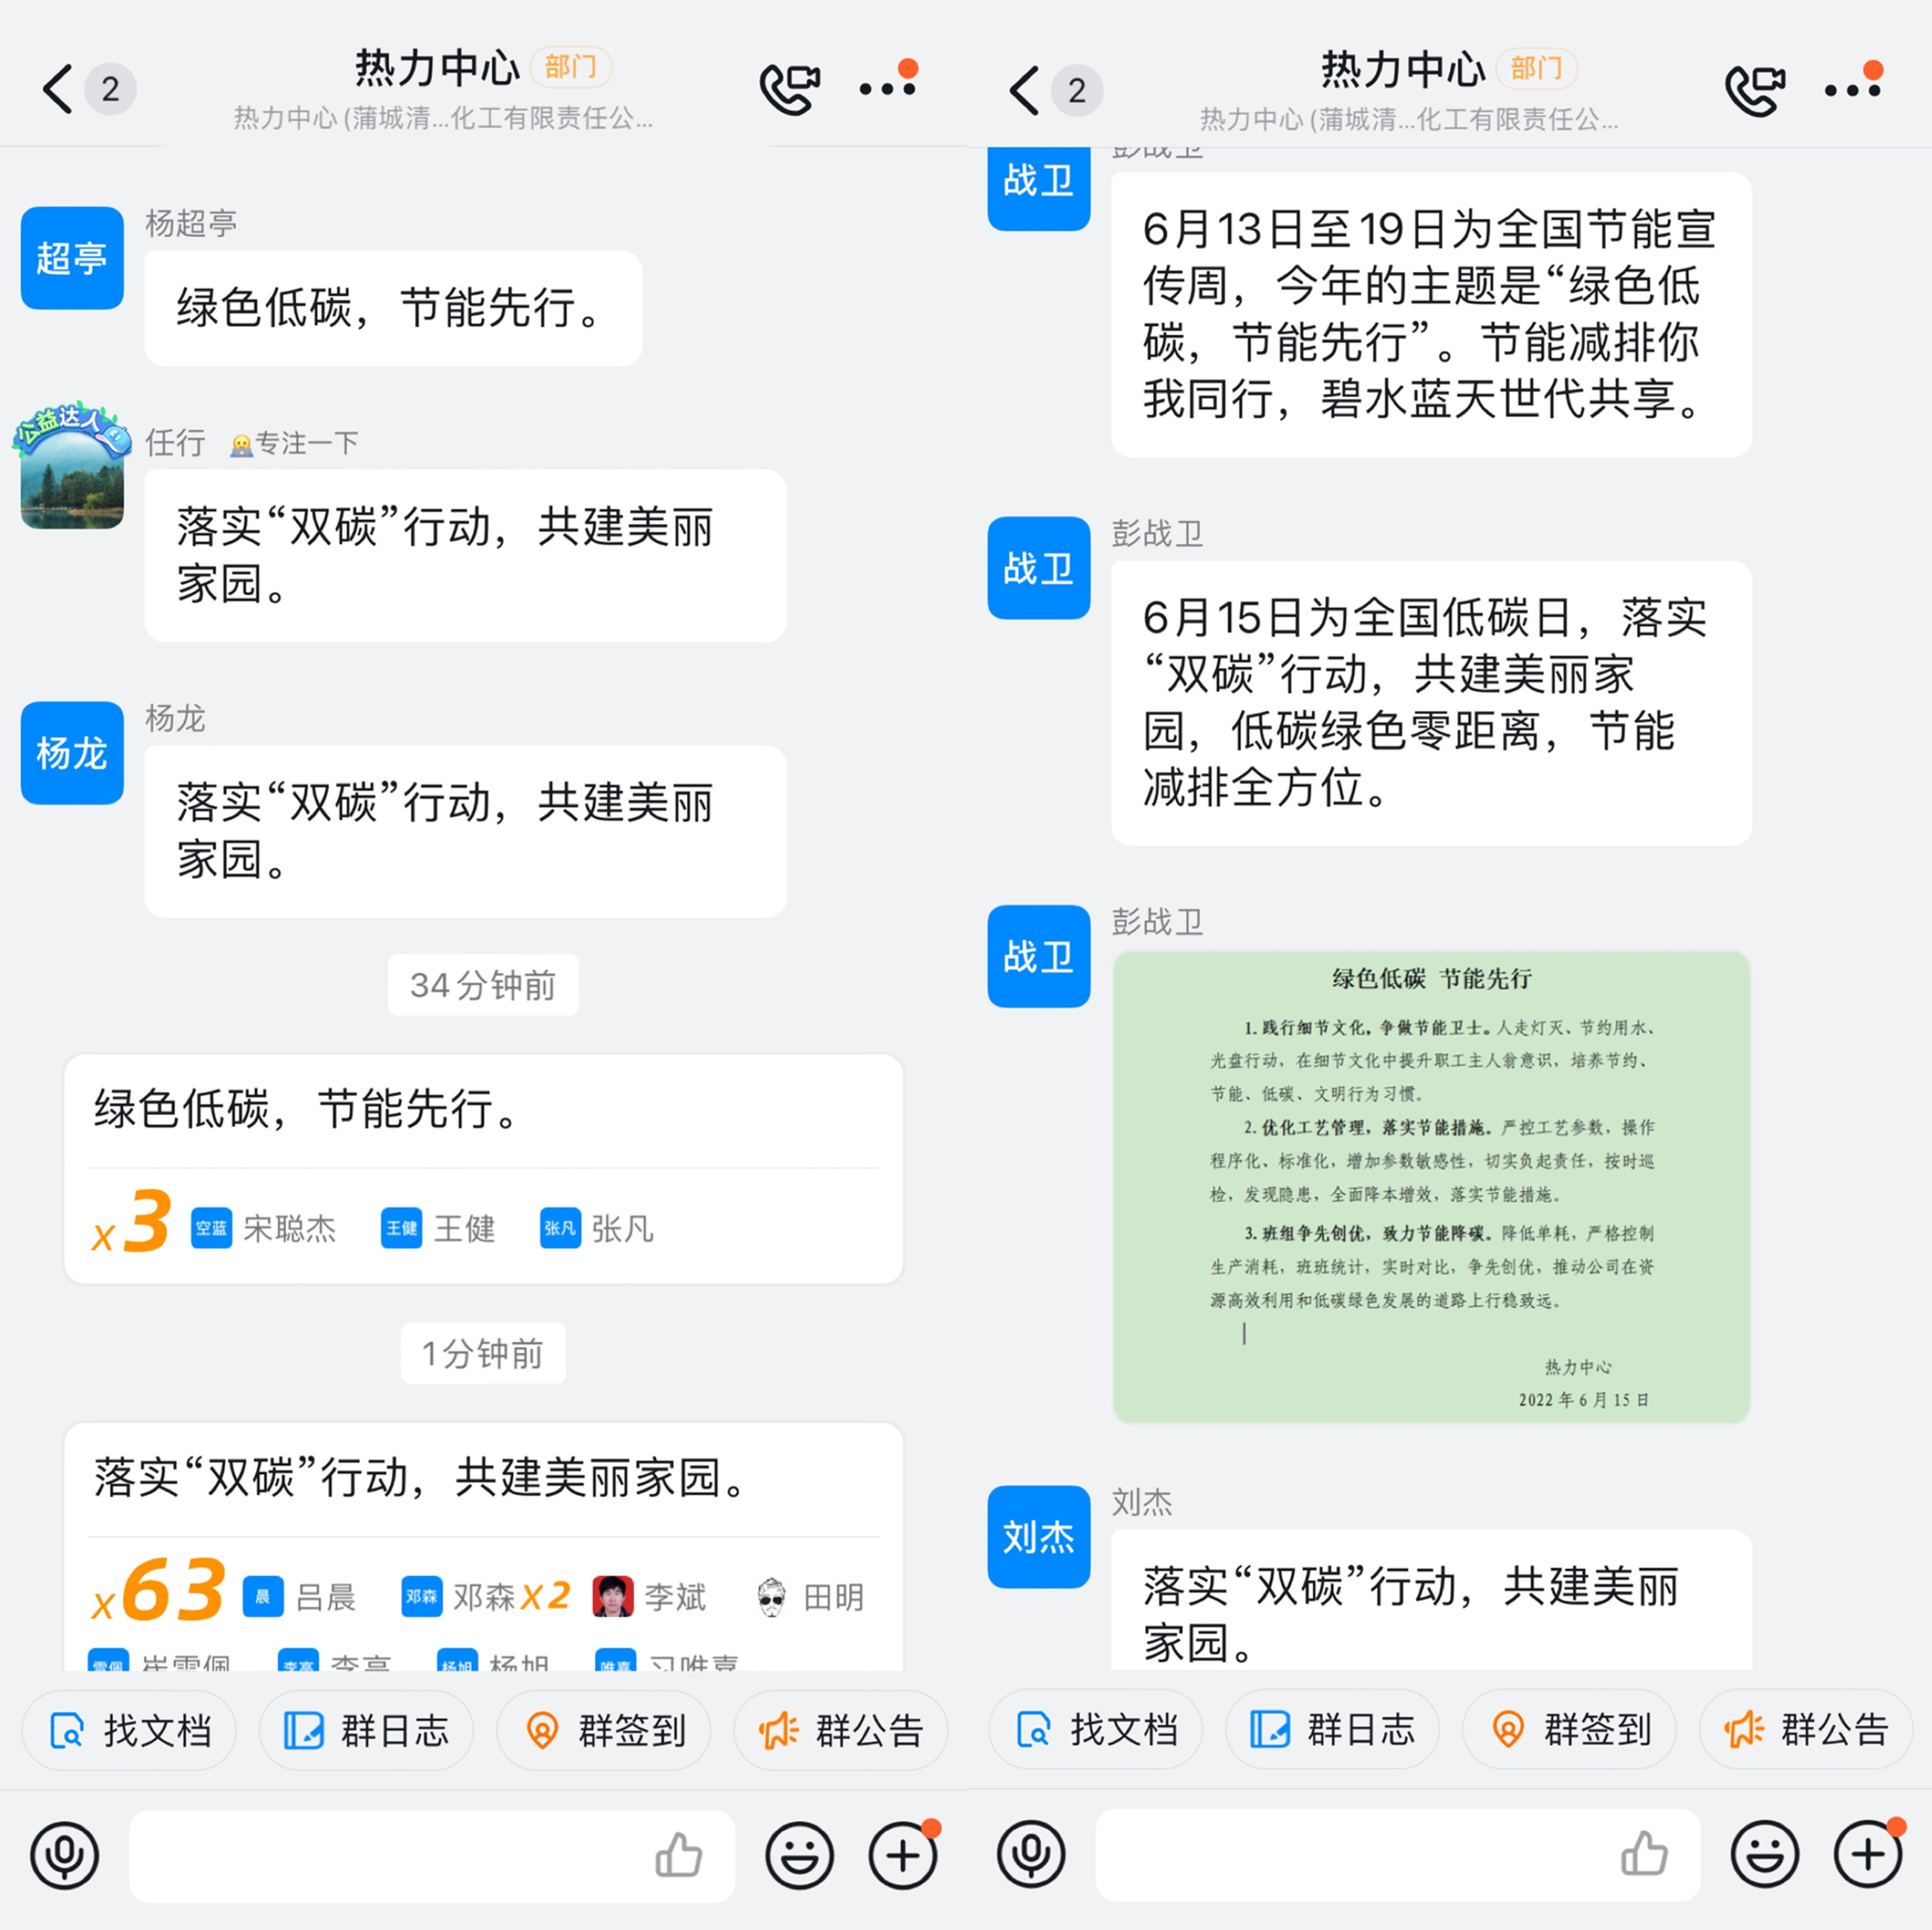Open 群公告 in left chat

[841, 1730]
